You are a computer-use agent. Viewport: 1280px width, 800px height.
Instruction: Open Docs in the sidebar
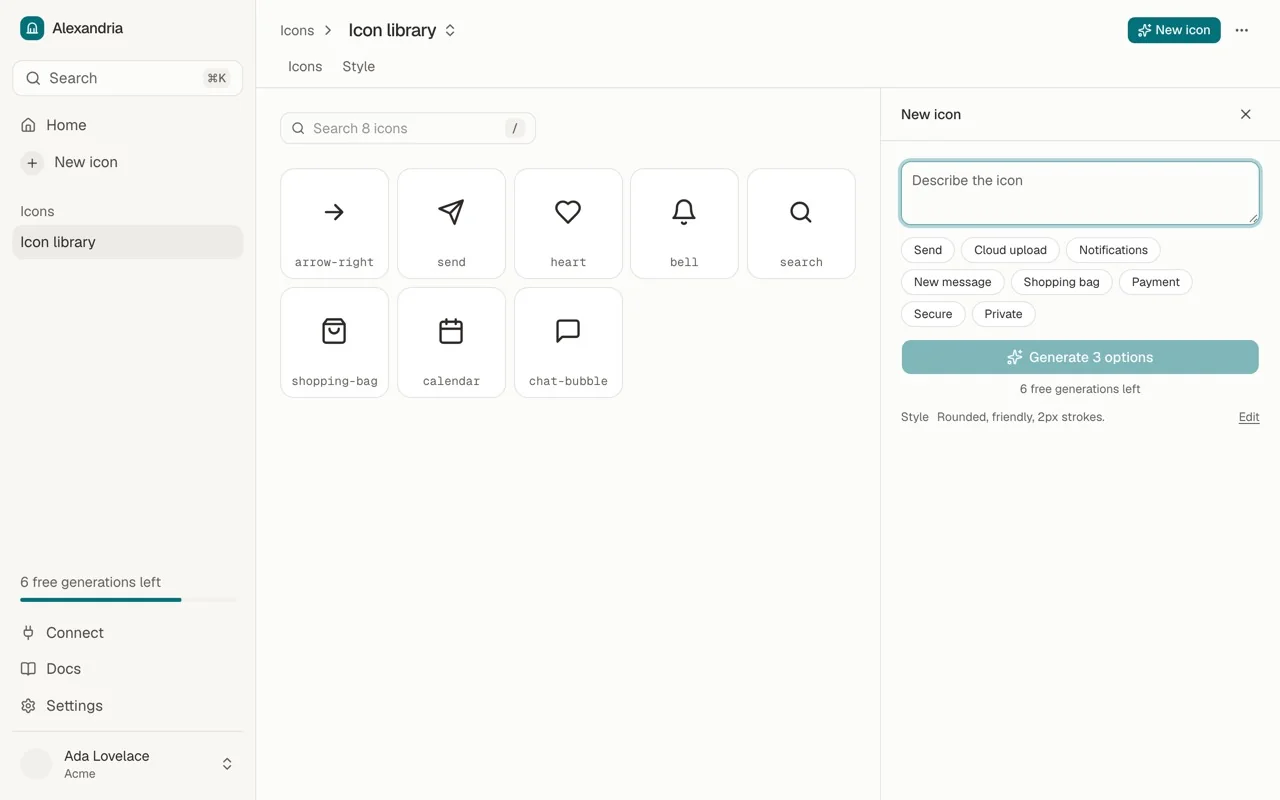[127, 669]
